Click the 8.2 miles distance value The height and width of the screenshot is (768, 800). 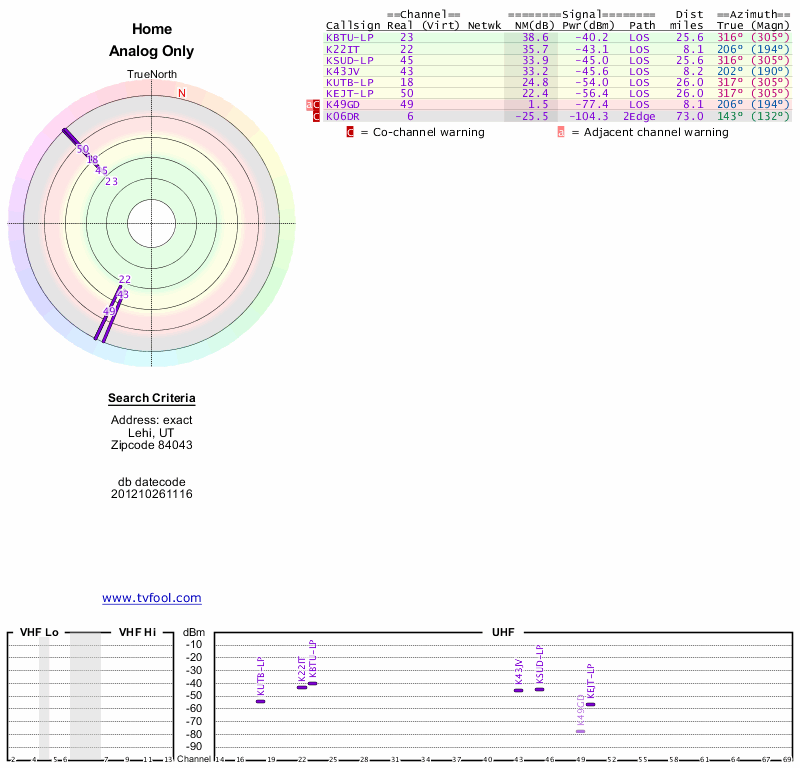(693, 71)
